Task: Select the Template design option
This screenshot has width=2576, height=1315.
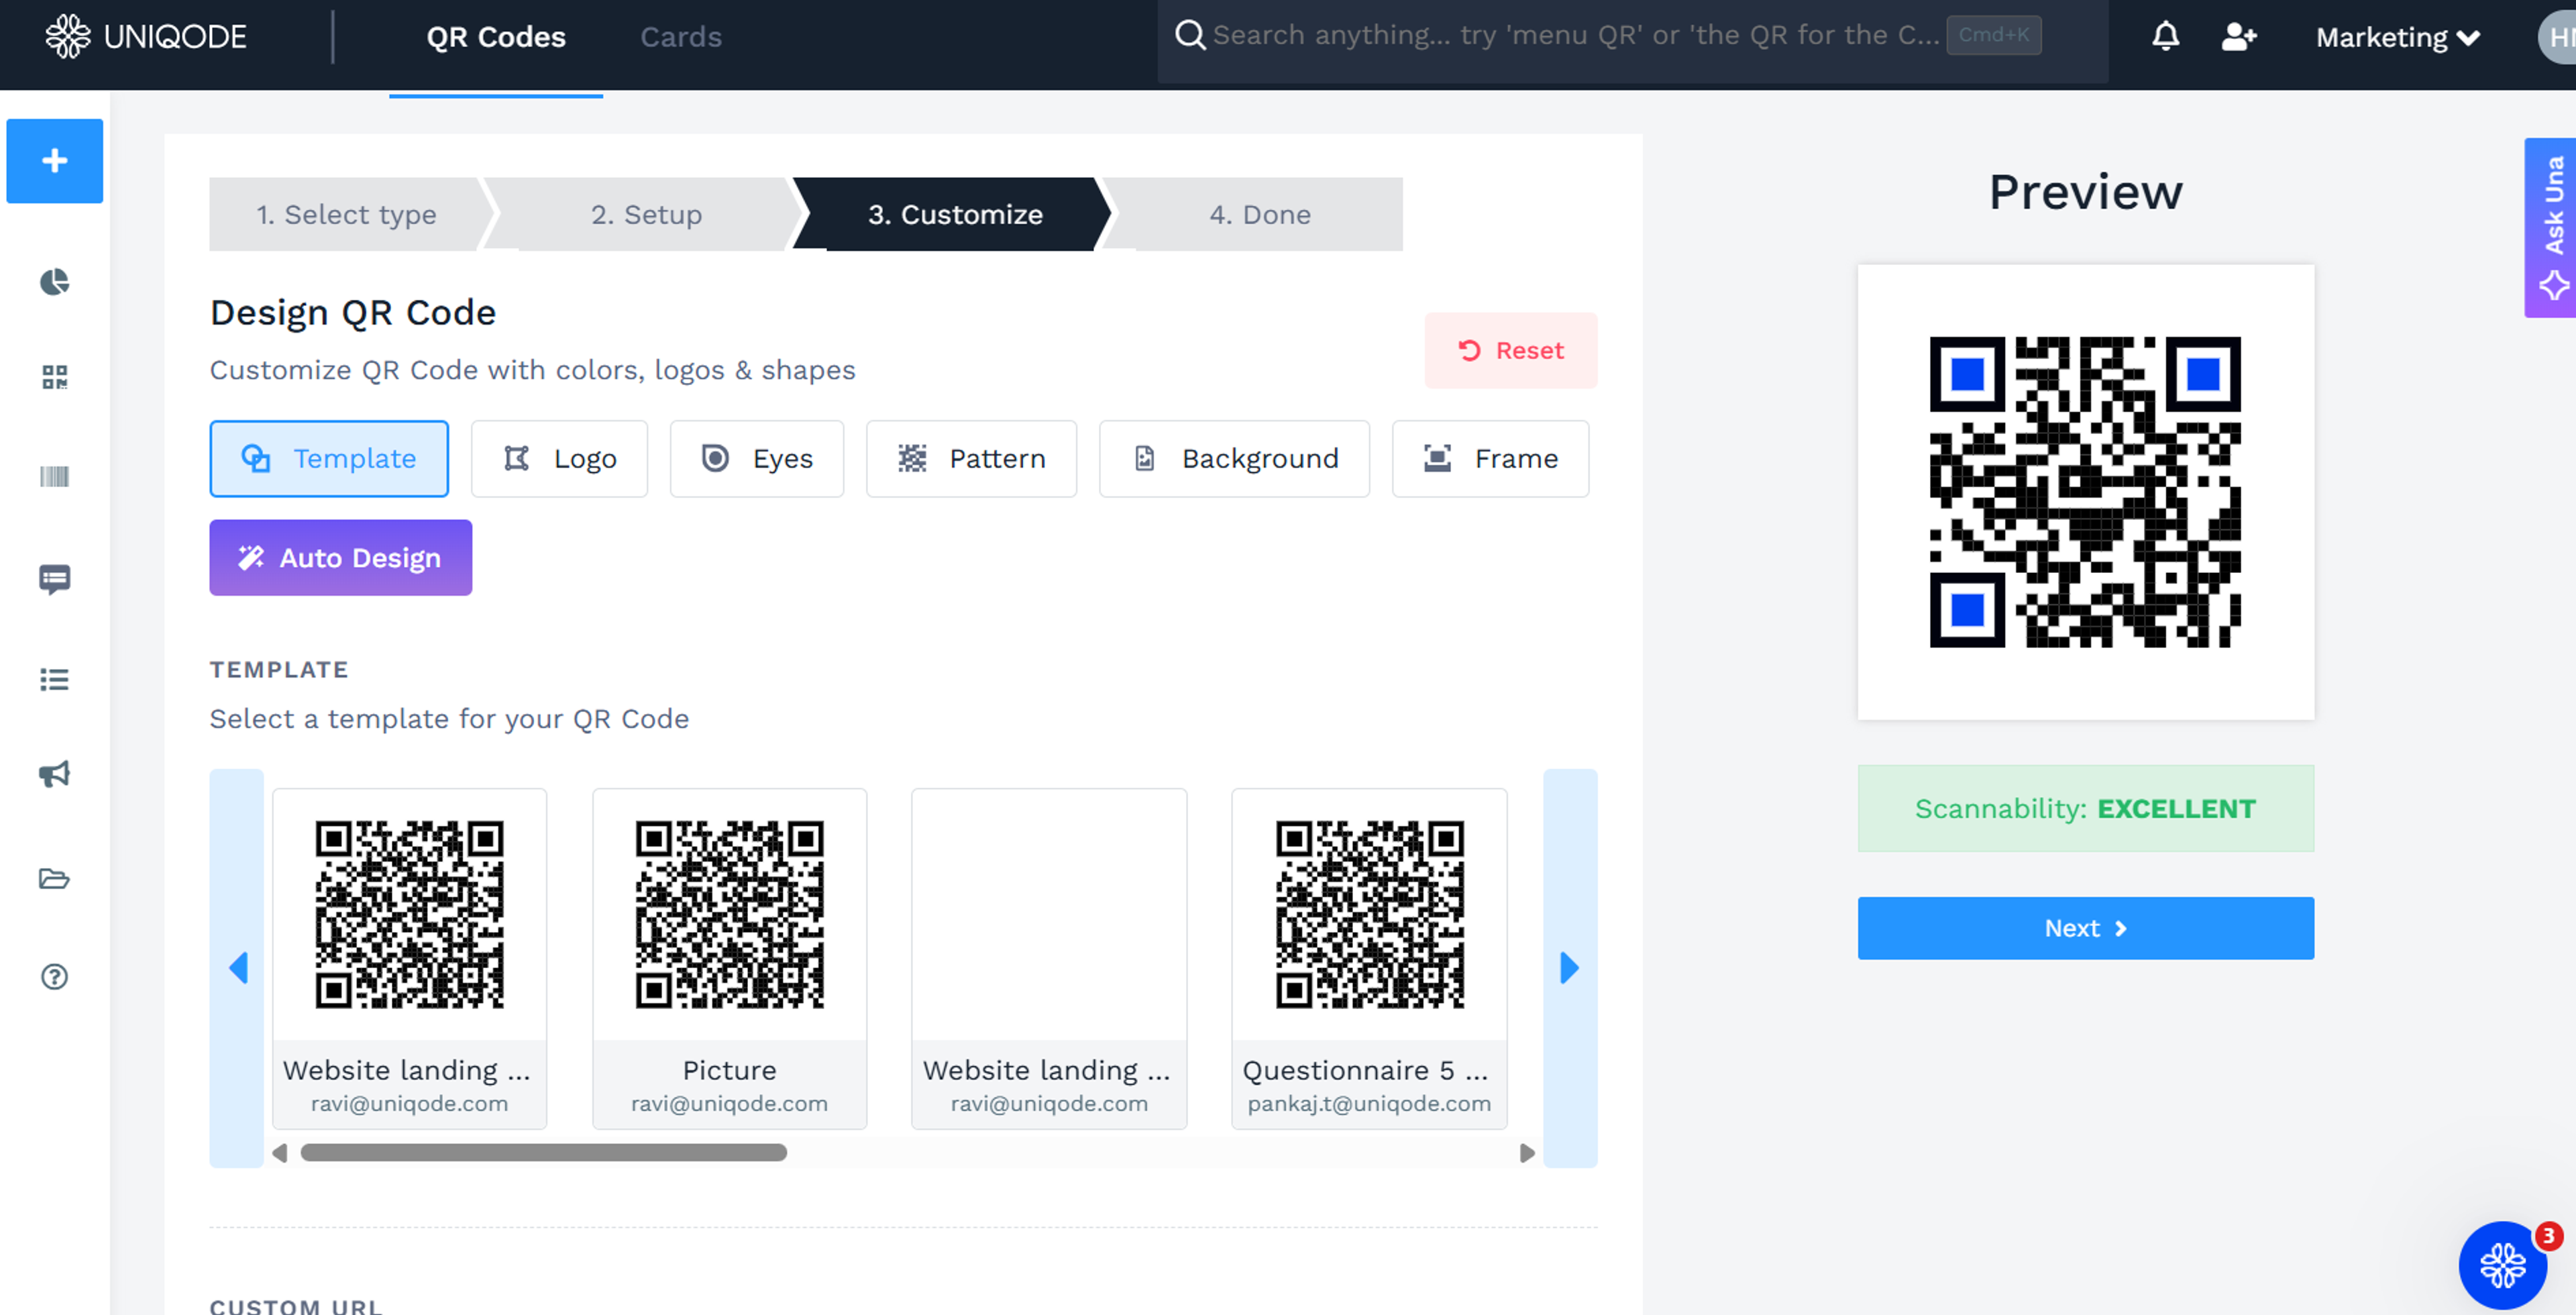Action: pos(329,458)
